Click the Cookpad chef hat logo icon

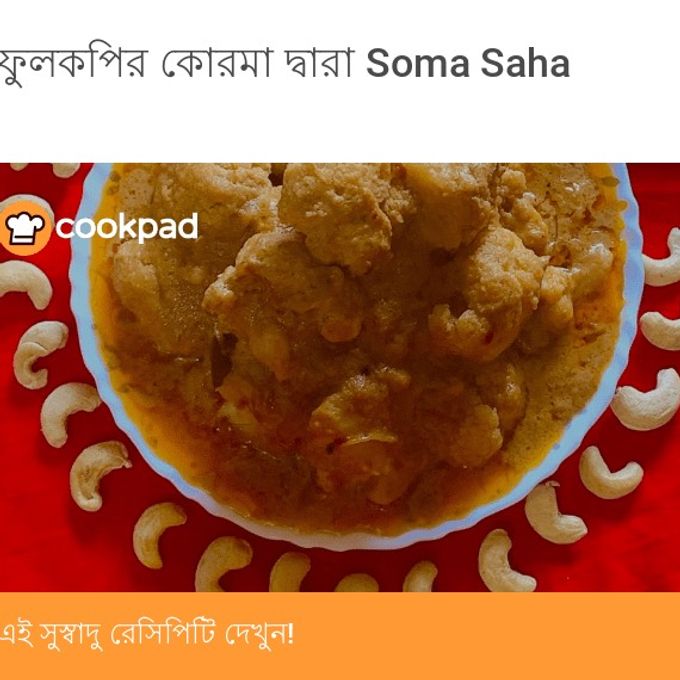pos(25,228)
